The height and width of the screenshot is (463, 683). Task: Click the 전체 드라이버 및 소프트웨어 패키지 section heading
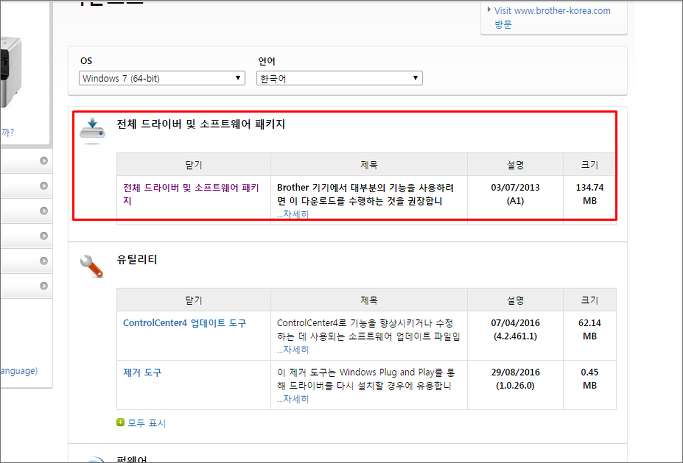[201, 124]
